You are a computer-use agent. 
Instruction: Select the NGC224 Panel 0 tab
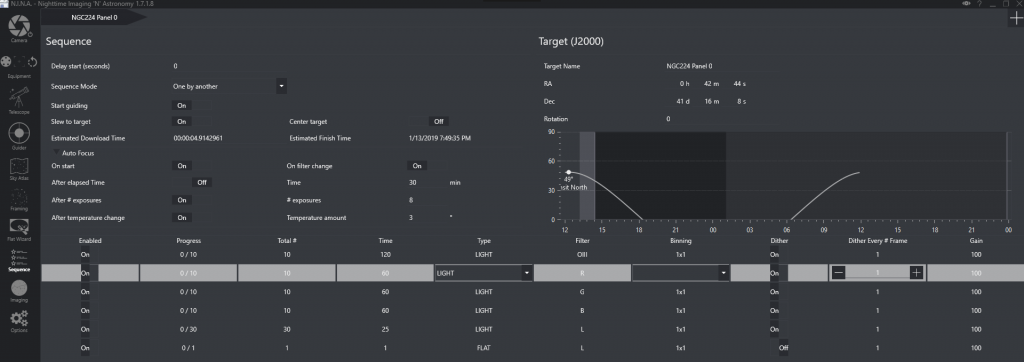94,18
